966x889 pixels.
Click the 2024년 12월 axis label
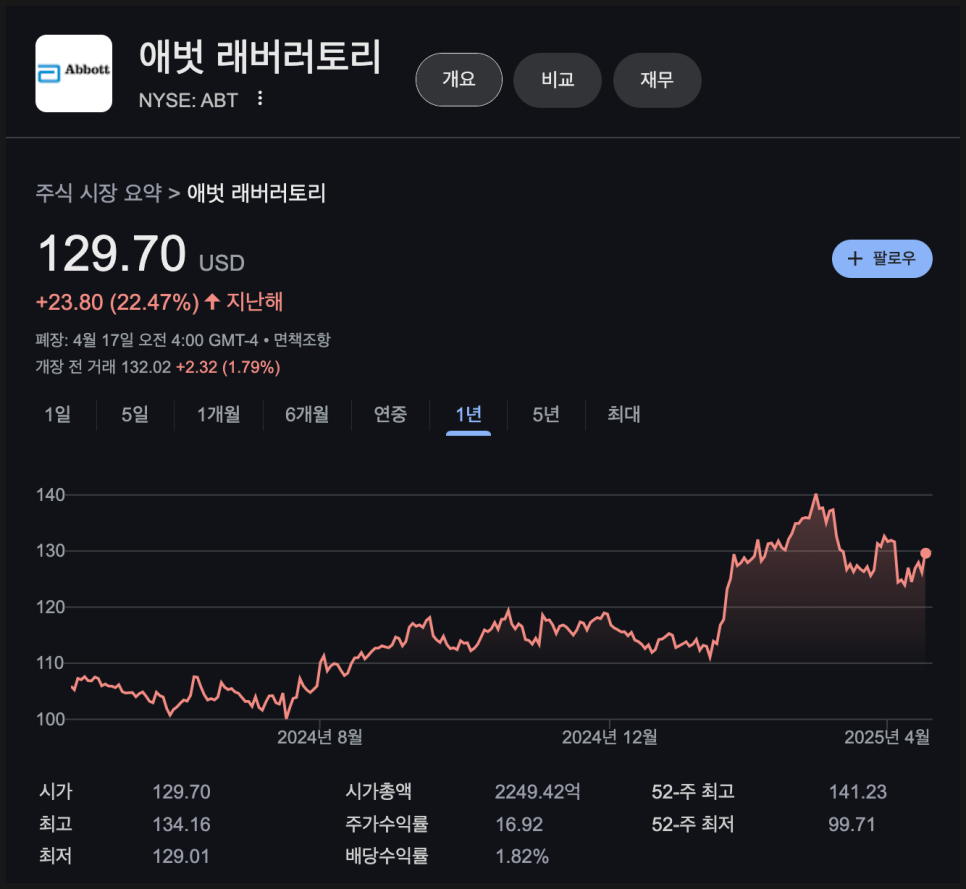click(609, 737)
